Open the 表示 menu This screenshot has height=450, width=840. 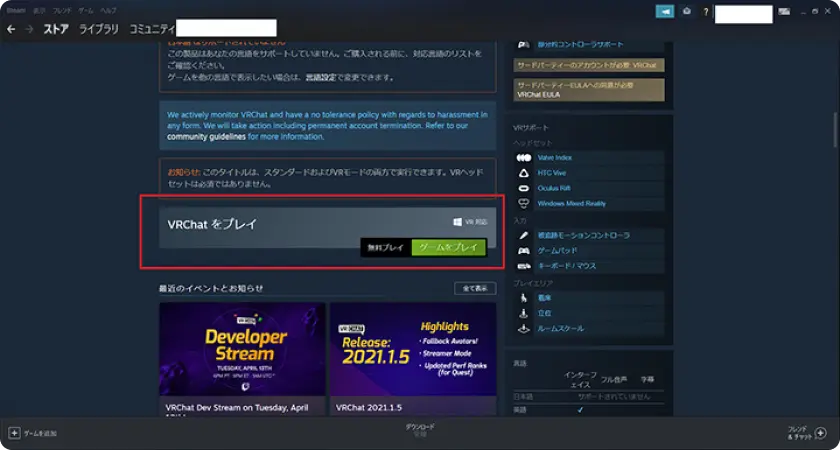coord(39,11)
